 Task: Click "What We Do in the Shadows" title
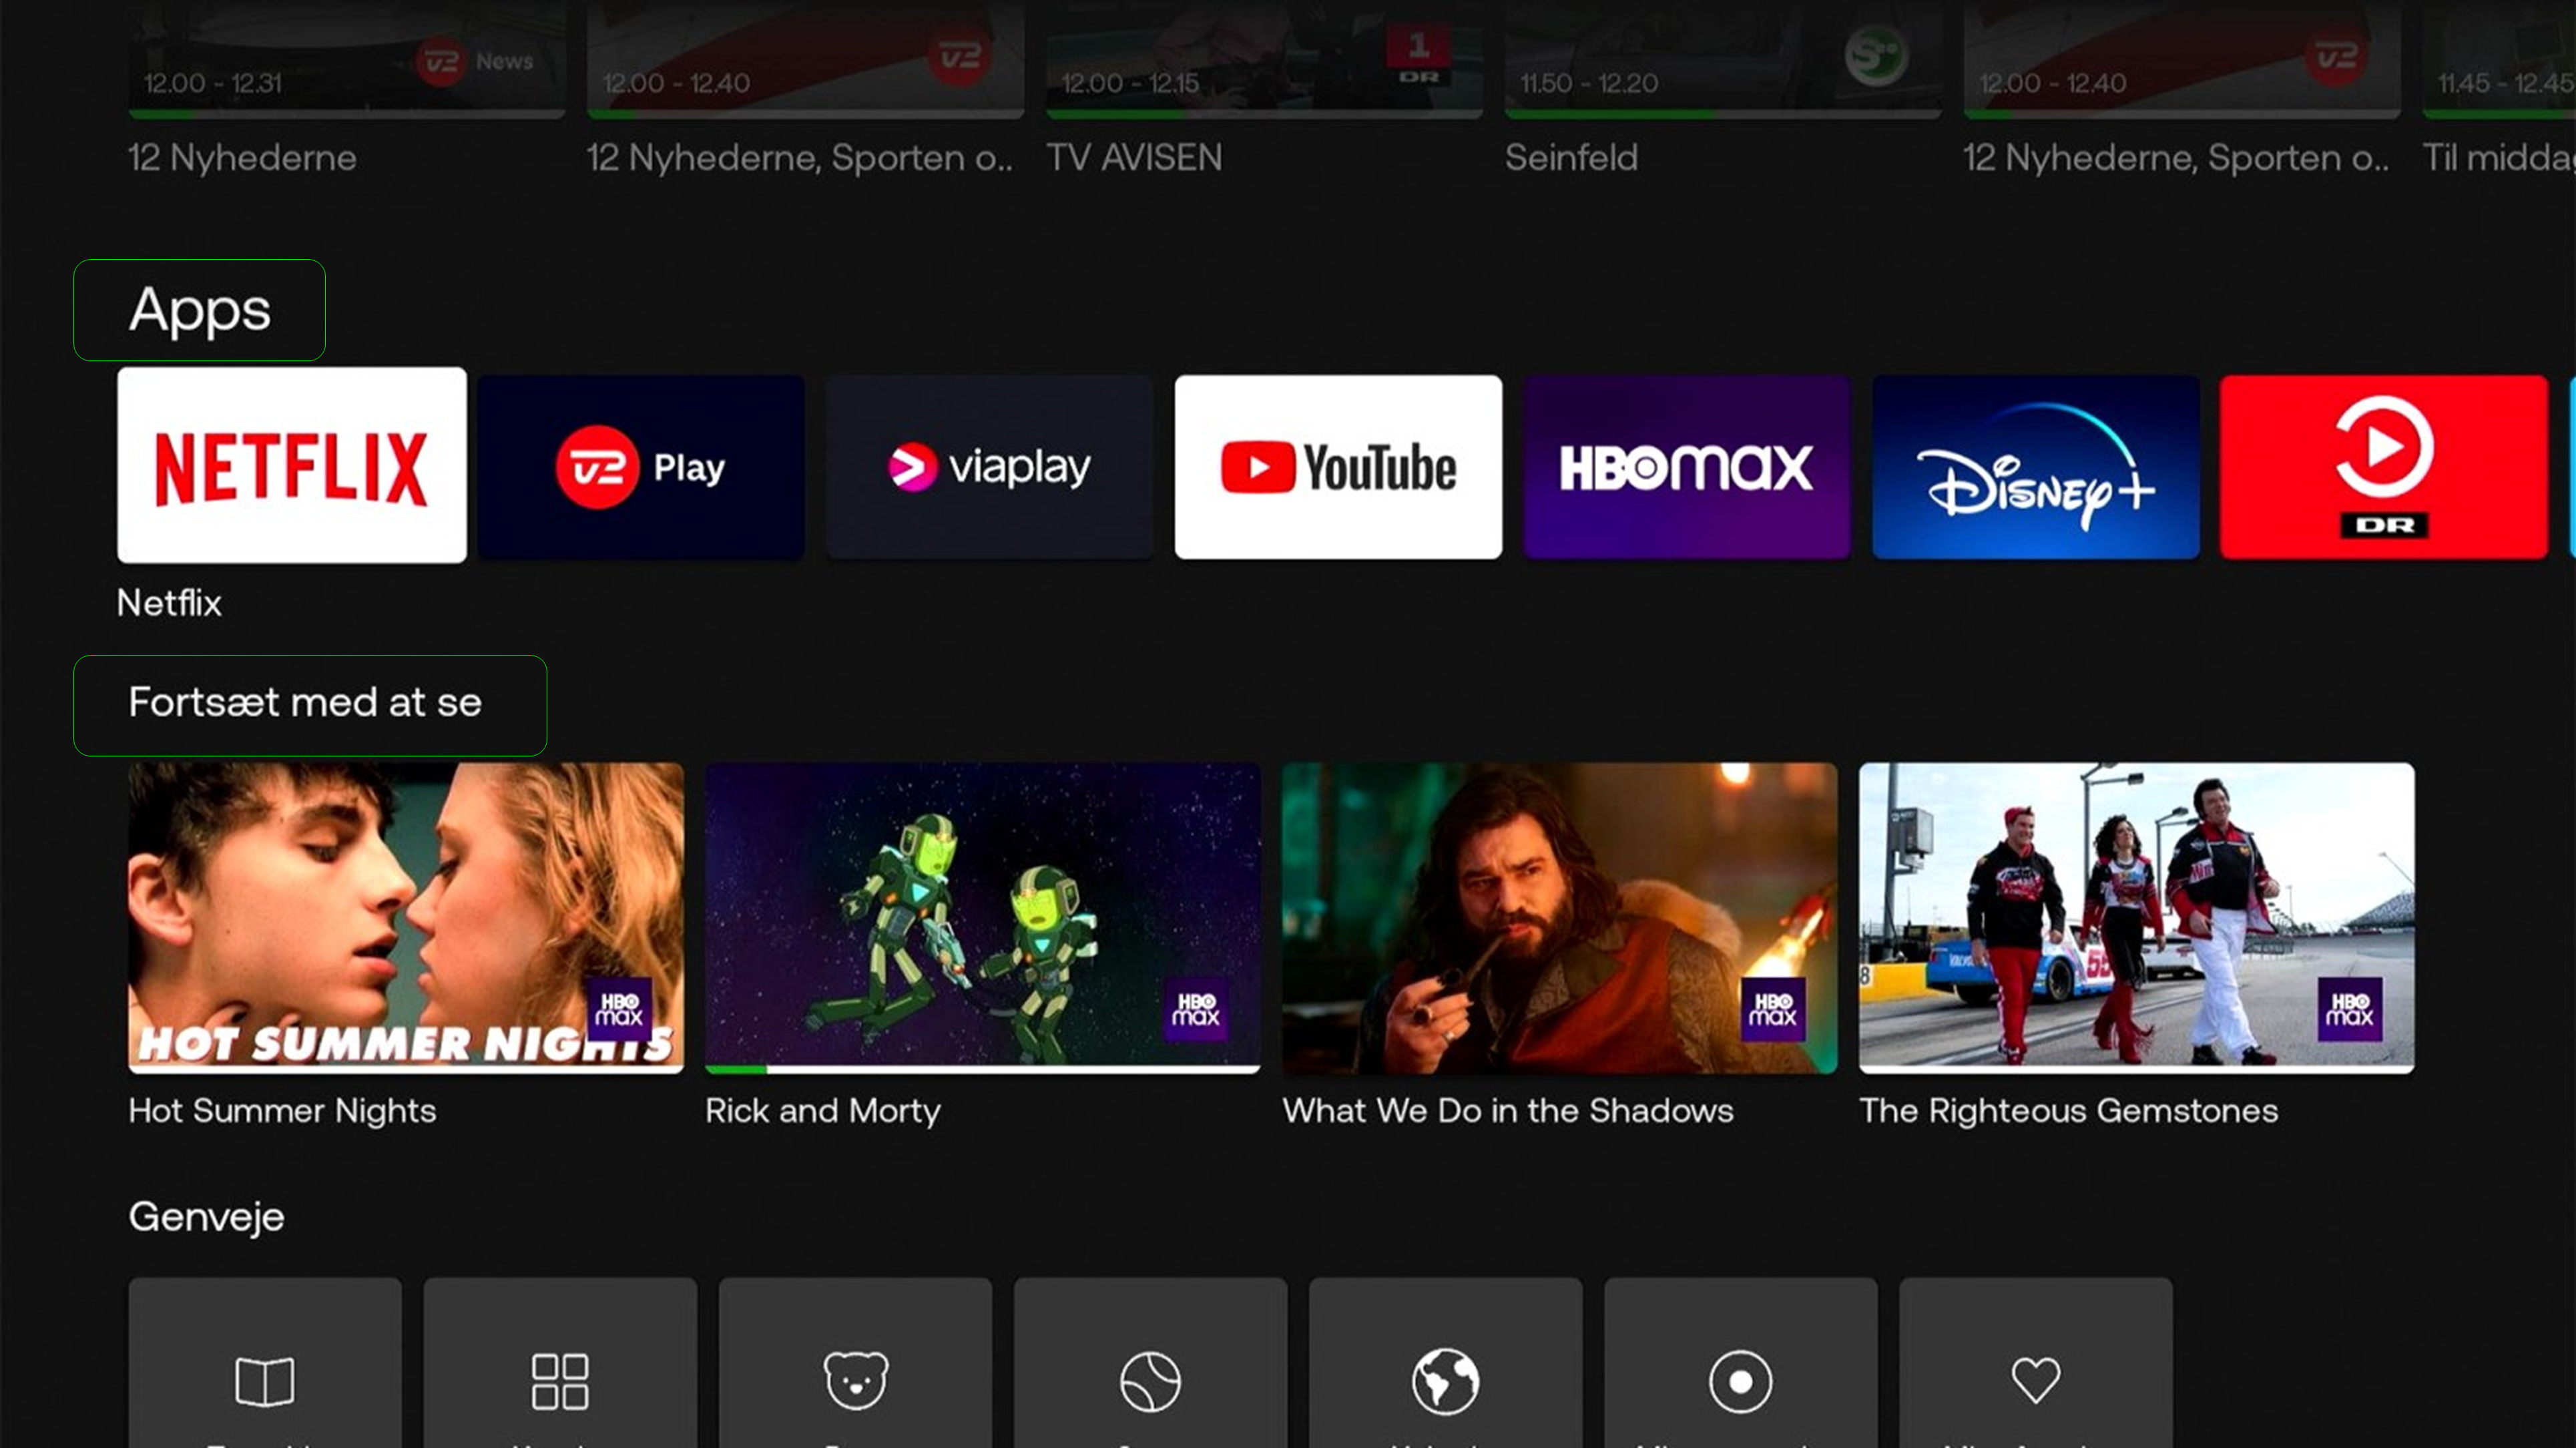1507,1111
